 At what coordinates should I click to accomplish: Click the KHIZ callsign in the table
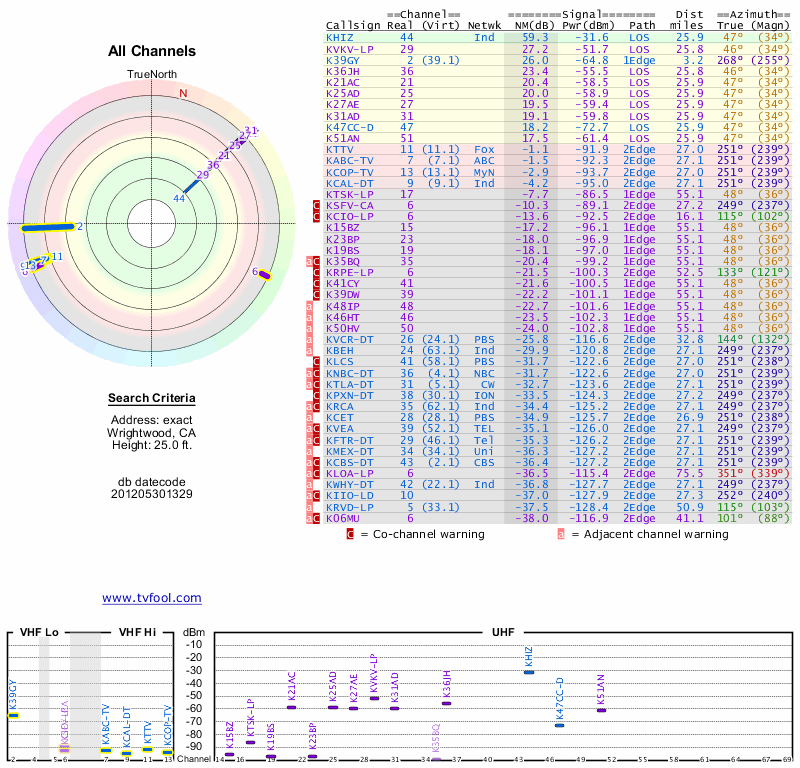tap(339, 36)
